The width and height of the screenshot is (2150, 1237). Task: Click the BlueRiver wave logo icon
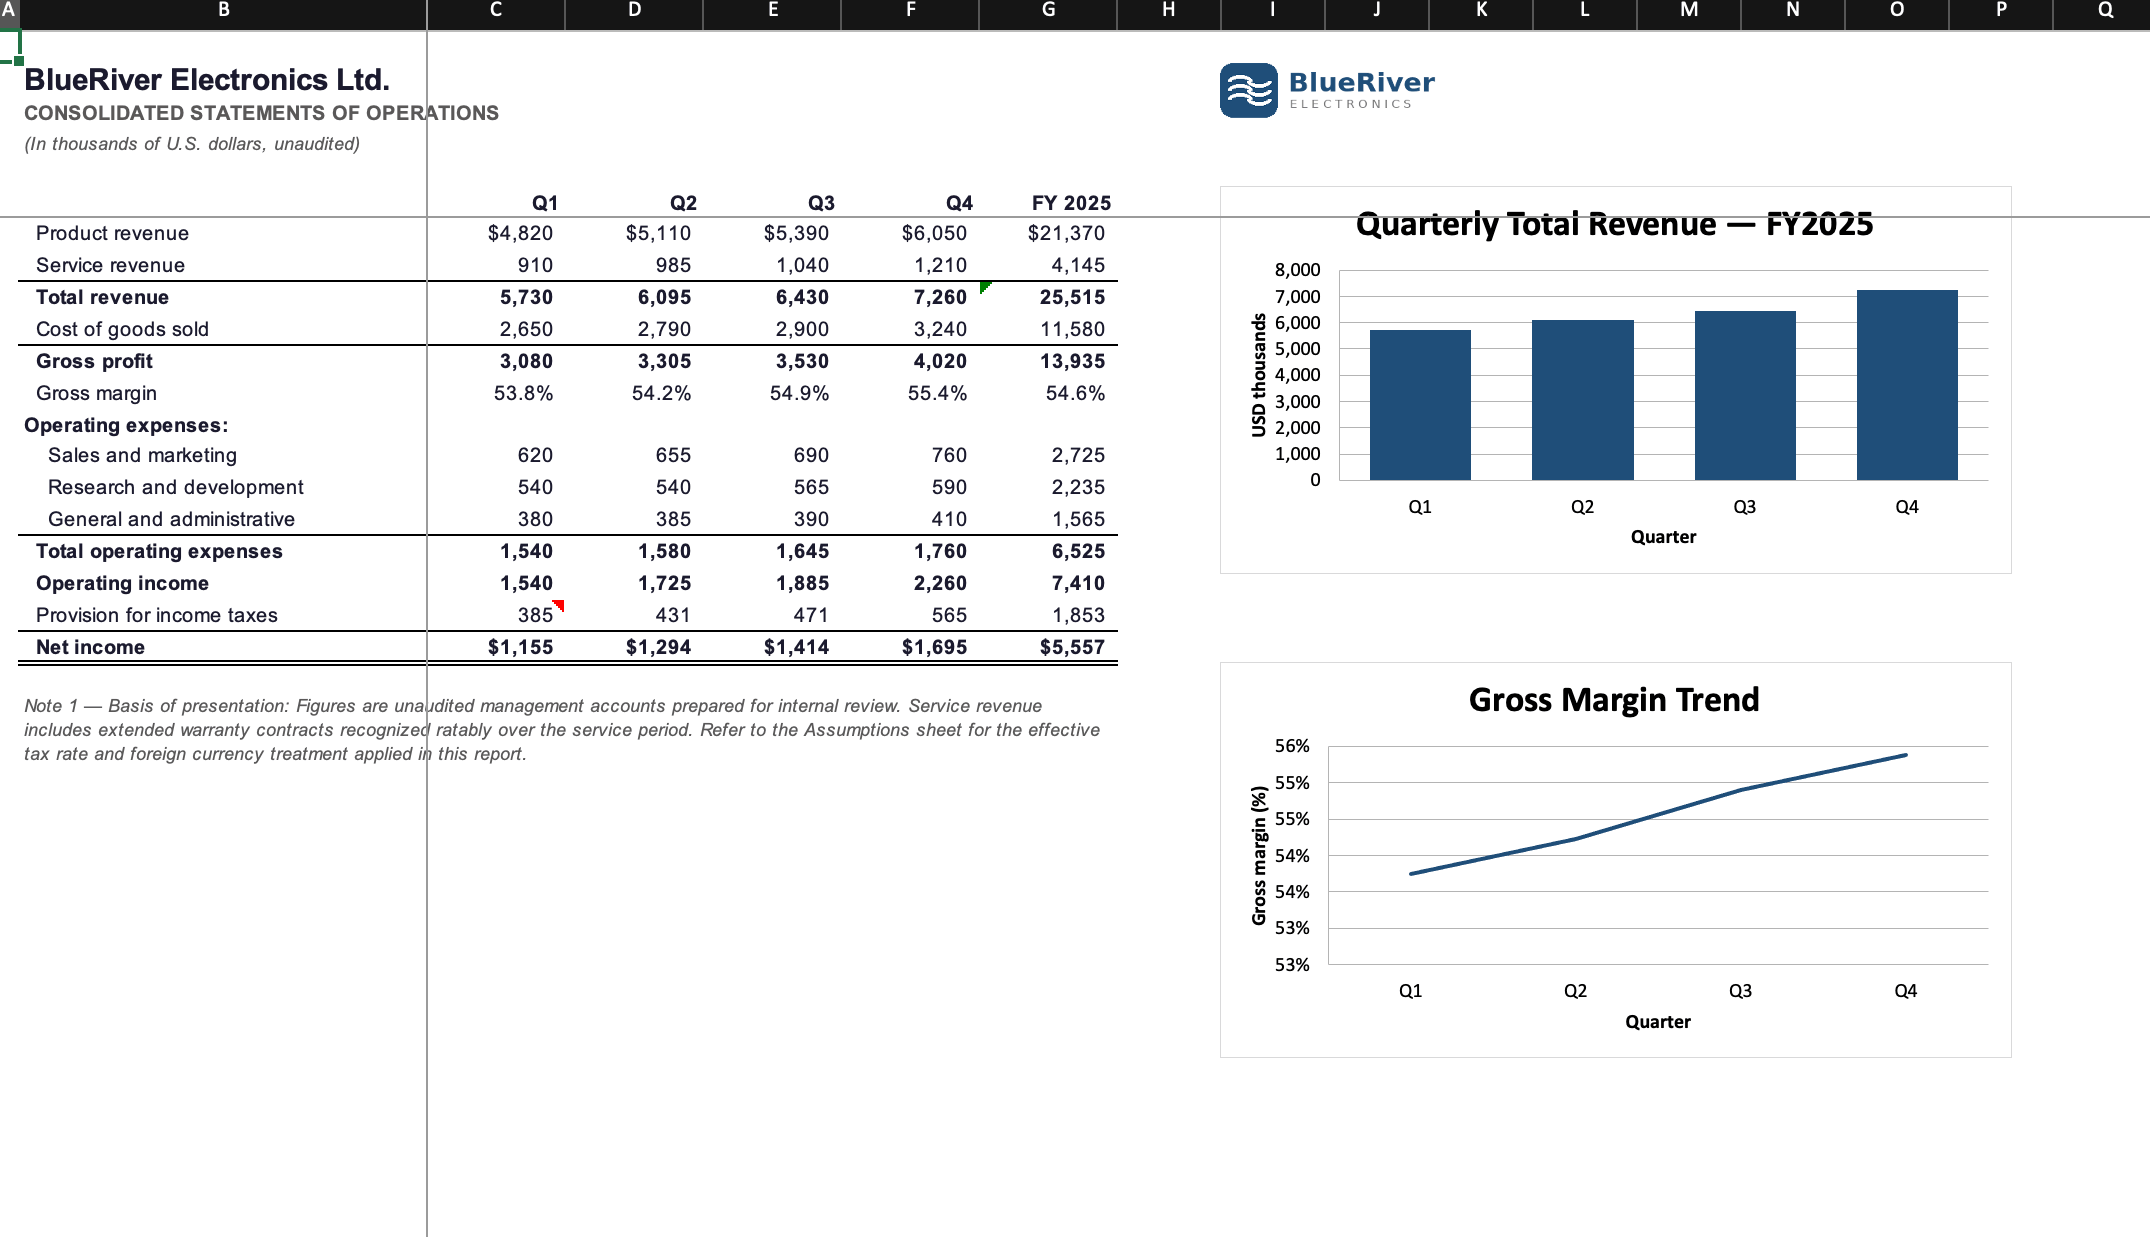pos(1248,90)
